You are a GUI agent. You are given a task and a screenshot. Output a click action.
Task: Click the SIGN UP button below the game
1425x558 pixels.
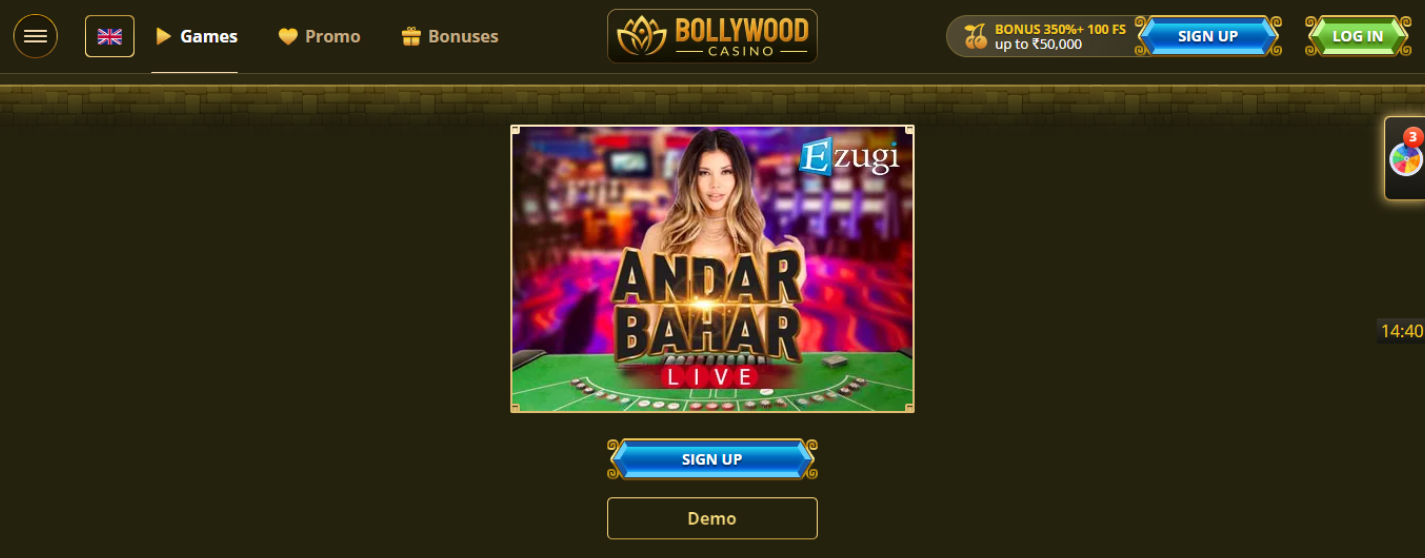pos(712,459)
